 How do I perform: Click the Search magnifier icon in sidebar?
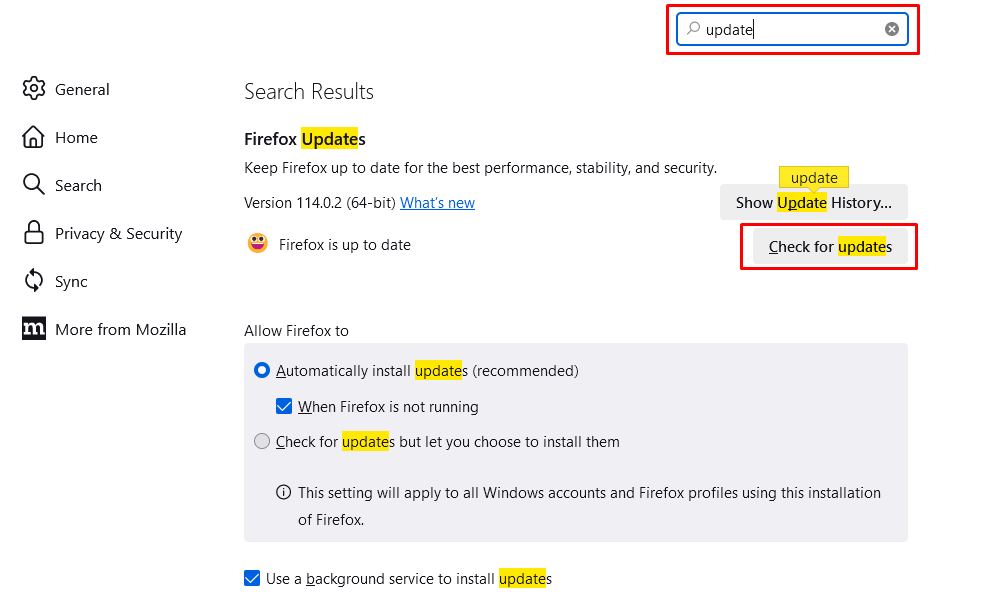pyautogui.click(x=34, y=185)
